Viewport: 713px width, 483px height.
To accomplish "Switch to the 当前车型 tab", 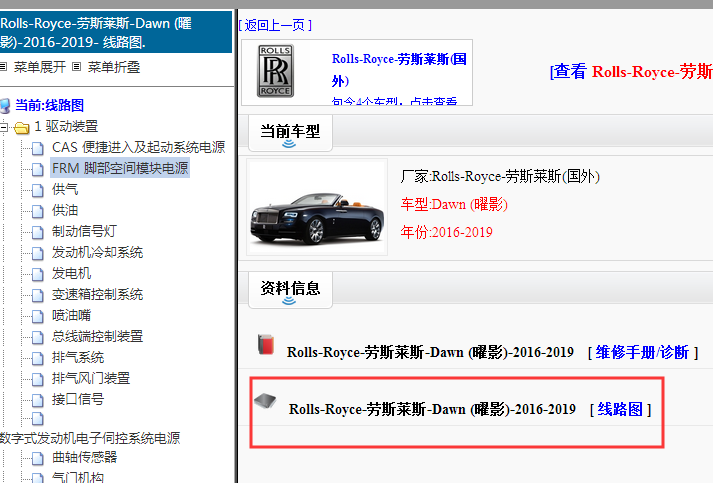I will tap(290, 132).
